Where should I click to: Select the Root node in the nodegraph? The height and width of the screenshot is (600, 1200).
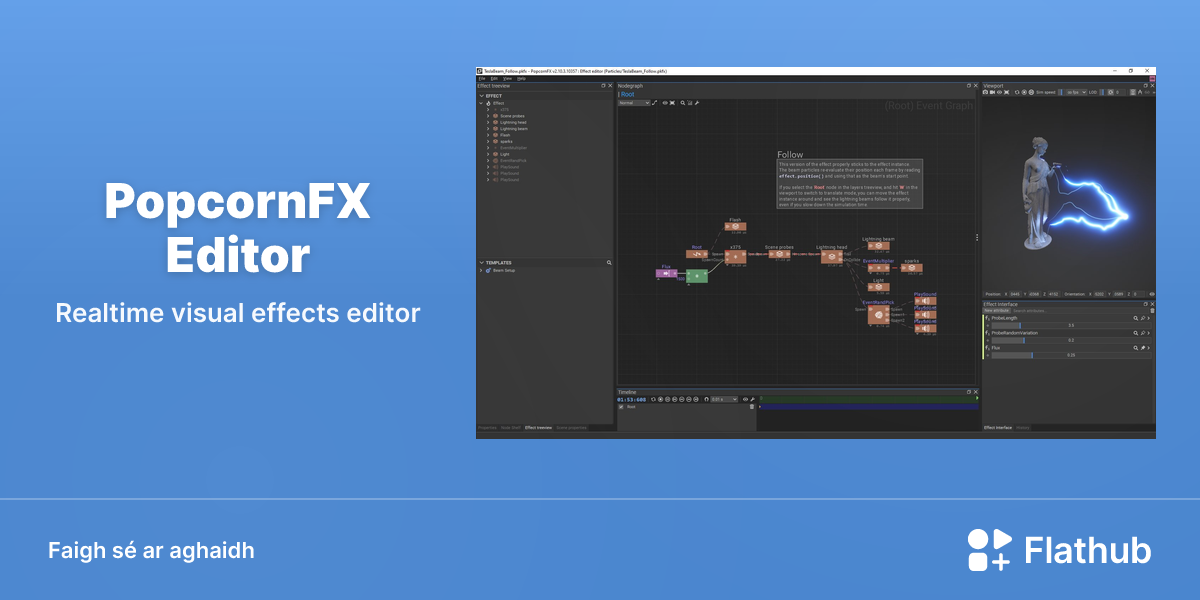(x=697, y=254)
